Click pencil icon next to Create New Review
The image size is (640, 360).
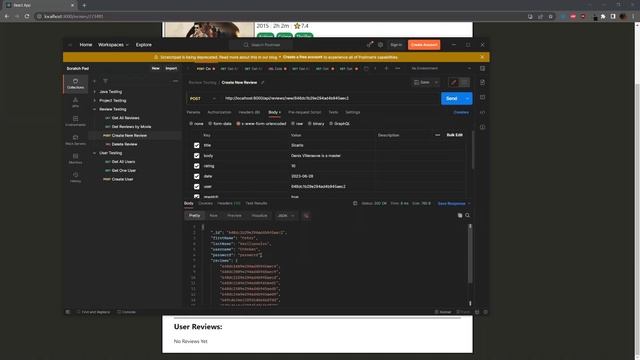pos(262,82)
